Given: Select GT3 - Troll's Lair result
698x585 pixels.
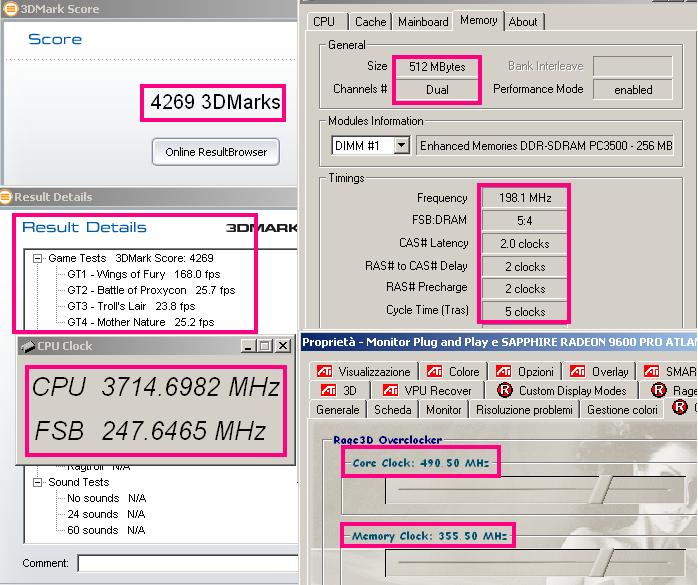Looking at the screenshot, I should [x=131, y=306].
